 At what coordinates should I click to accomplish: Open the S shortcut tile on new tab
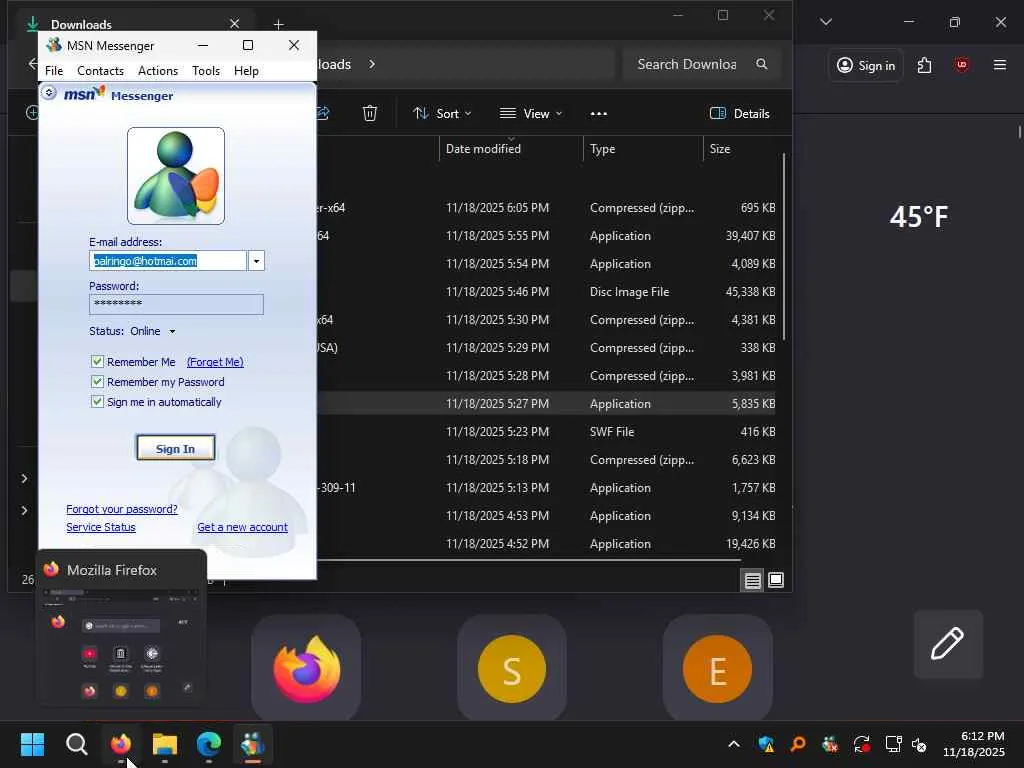point(512,669)
